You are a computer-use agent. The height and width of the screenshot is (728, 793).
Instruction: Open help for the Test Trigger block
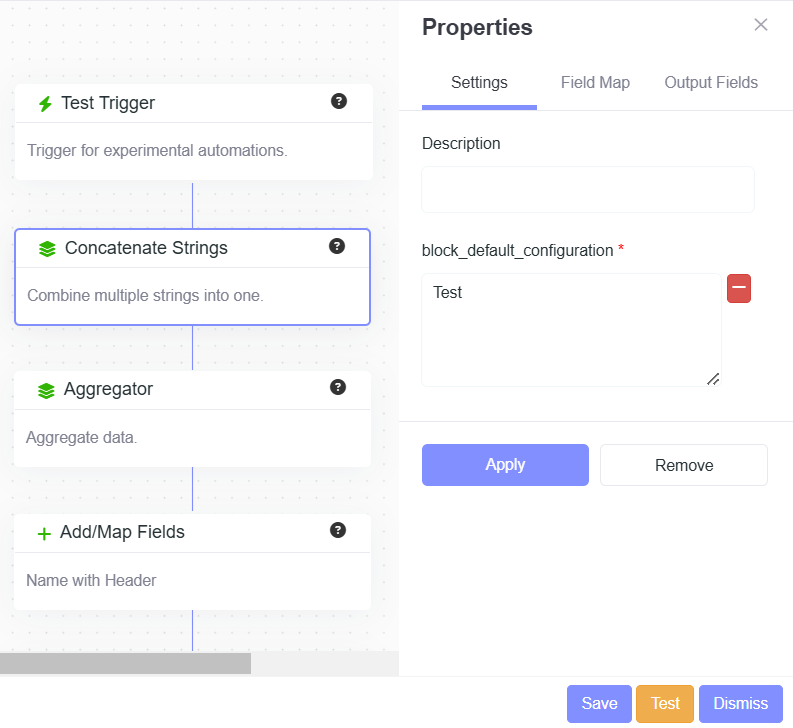[339, 101]
